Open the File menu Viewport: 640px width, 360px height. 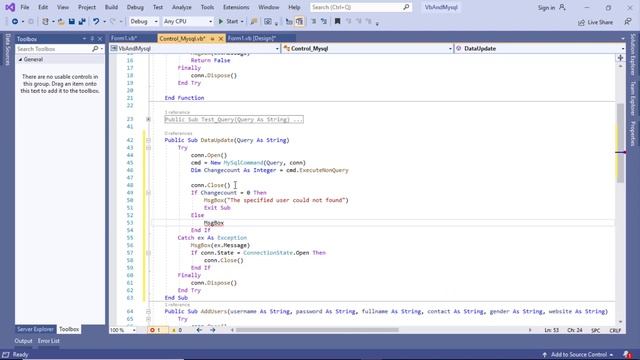24,7
